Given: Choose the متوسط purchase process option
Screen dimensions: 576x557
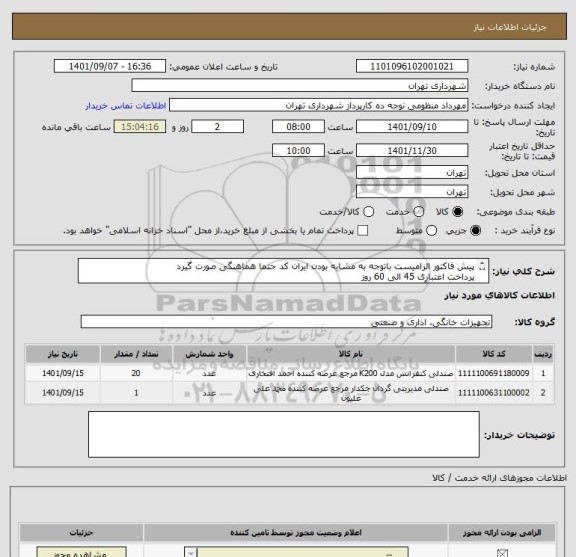Looking at the screenshot, I should (x=431, y=231).
